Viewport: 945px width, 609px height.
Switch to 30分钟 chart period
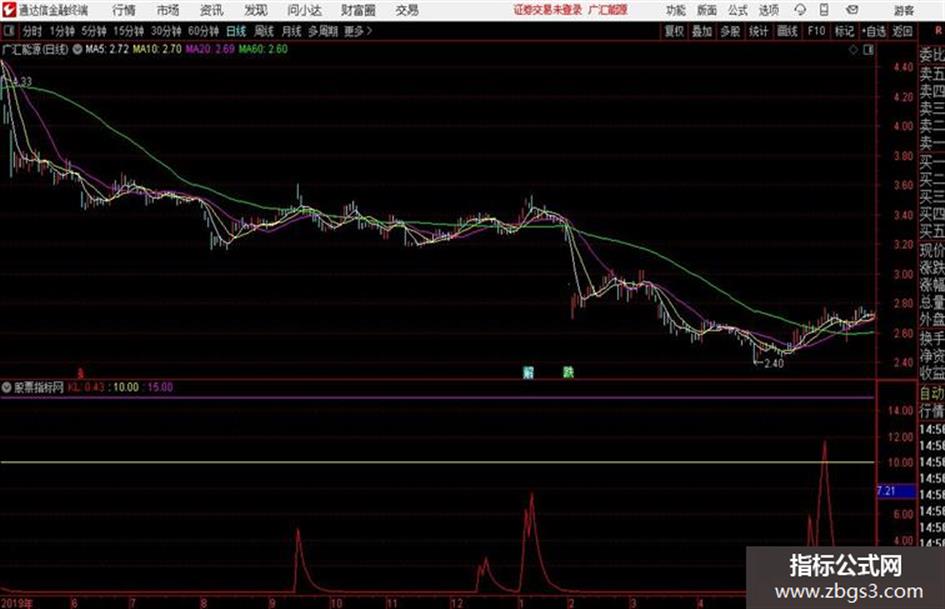click(x=166, y=31)
